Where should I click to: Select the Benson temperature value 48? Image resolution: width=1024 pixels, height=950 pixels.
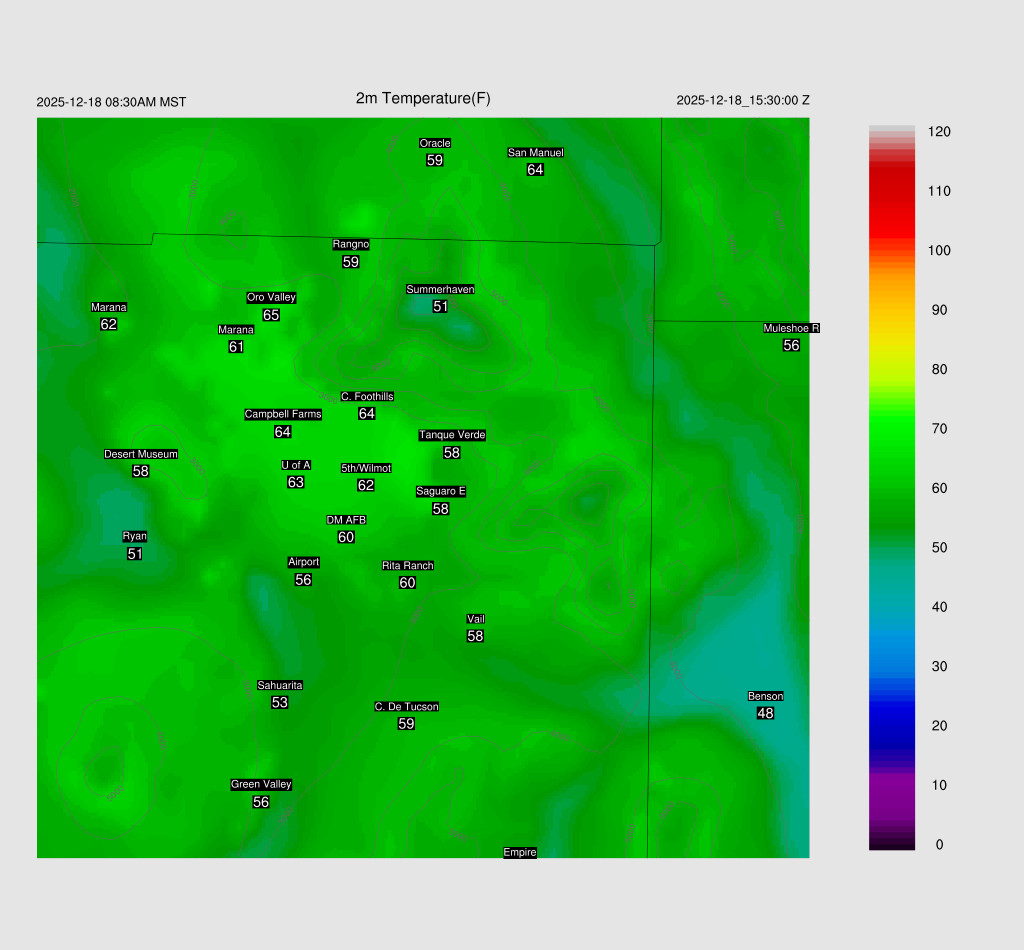point(765,713)
